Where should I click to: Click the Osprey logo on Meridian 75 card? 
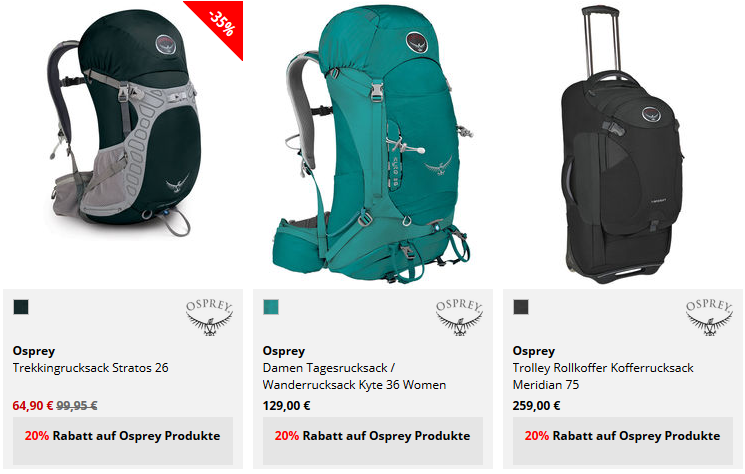point(709,318)
